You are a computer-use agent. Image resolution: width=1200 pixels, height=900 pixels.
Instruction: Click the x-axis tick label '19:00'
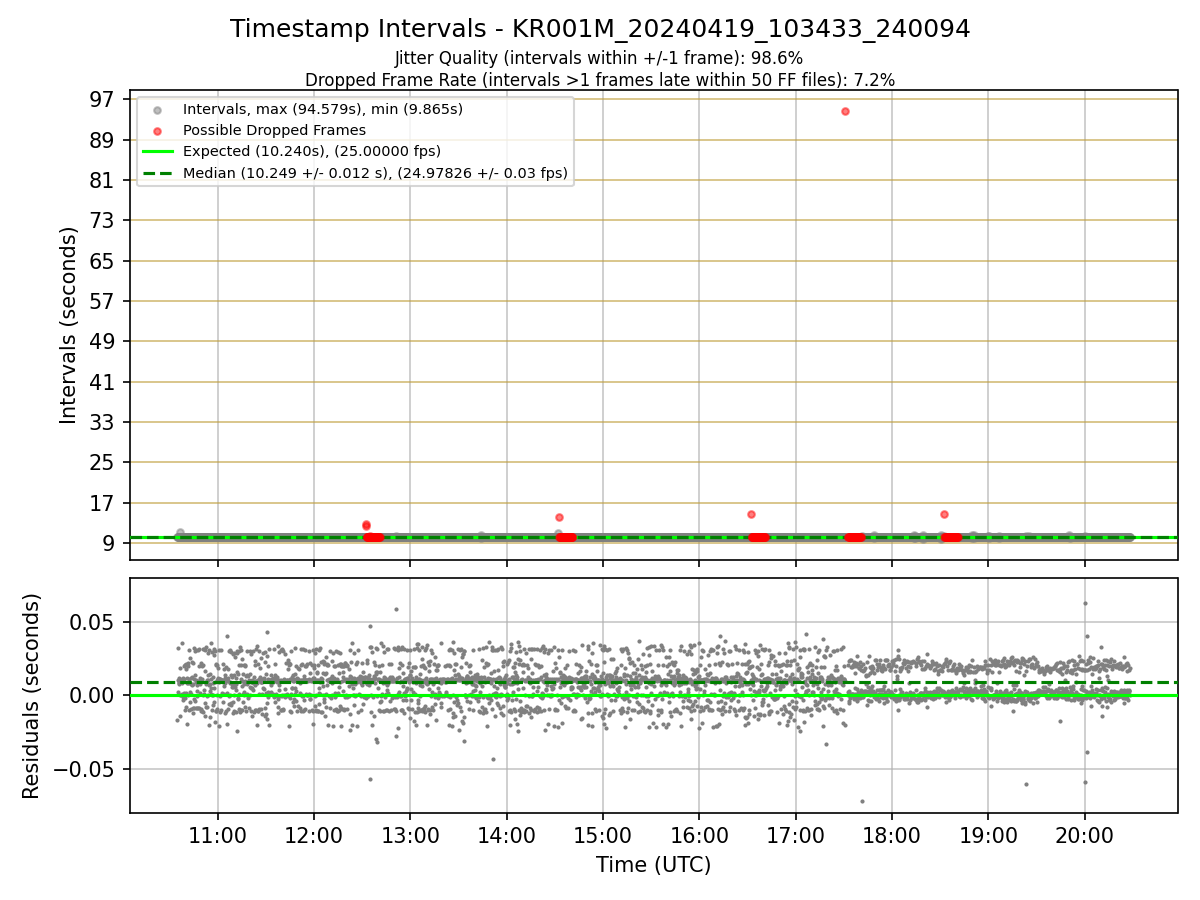988,834
